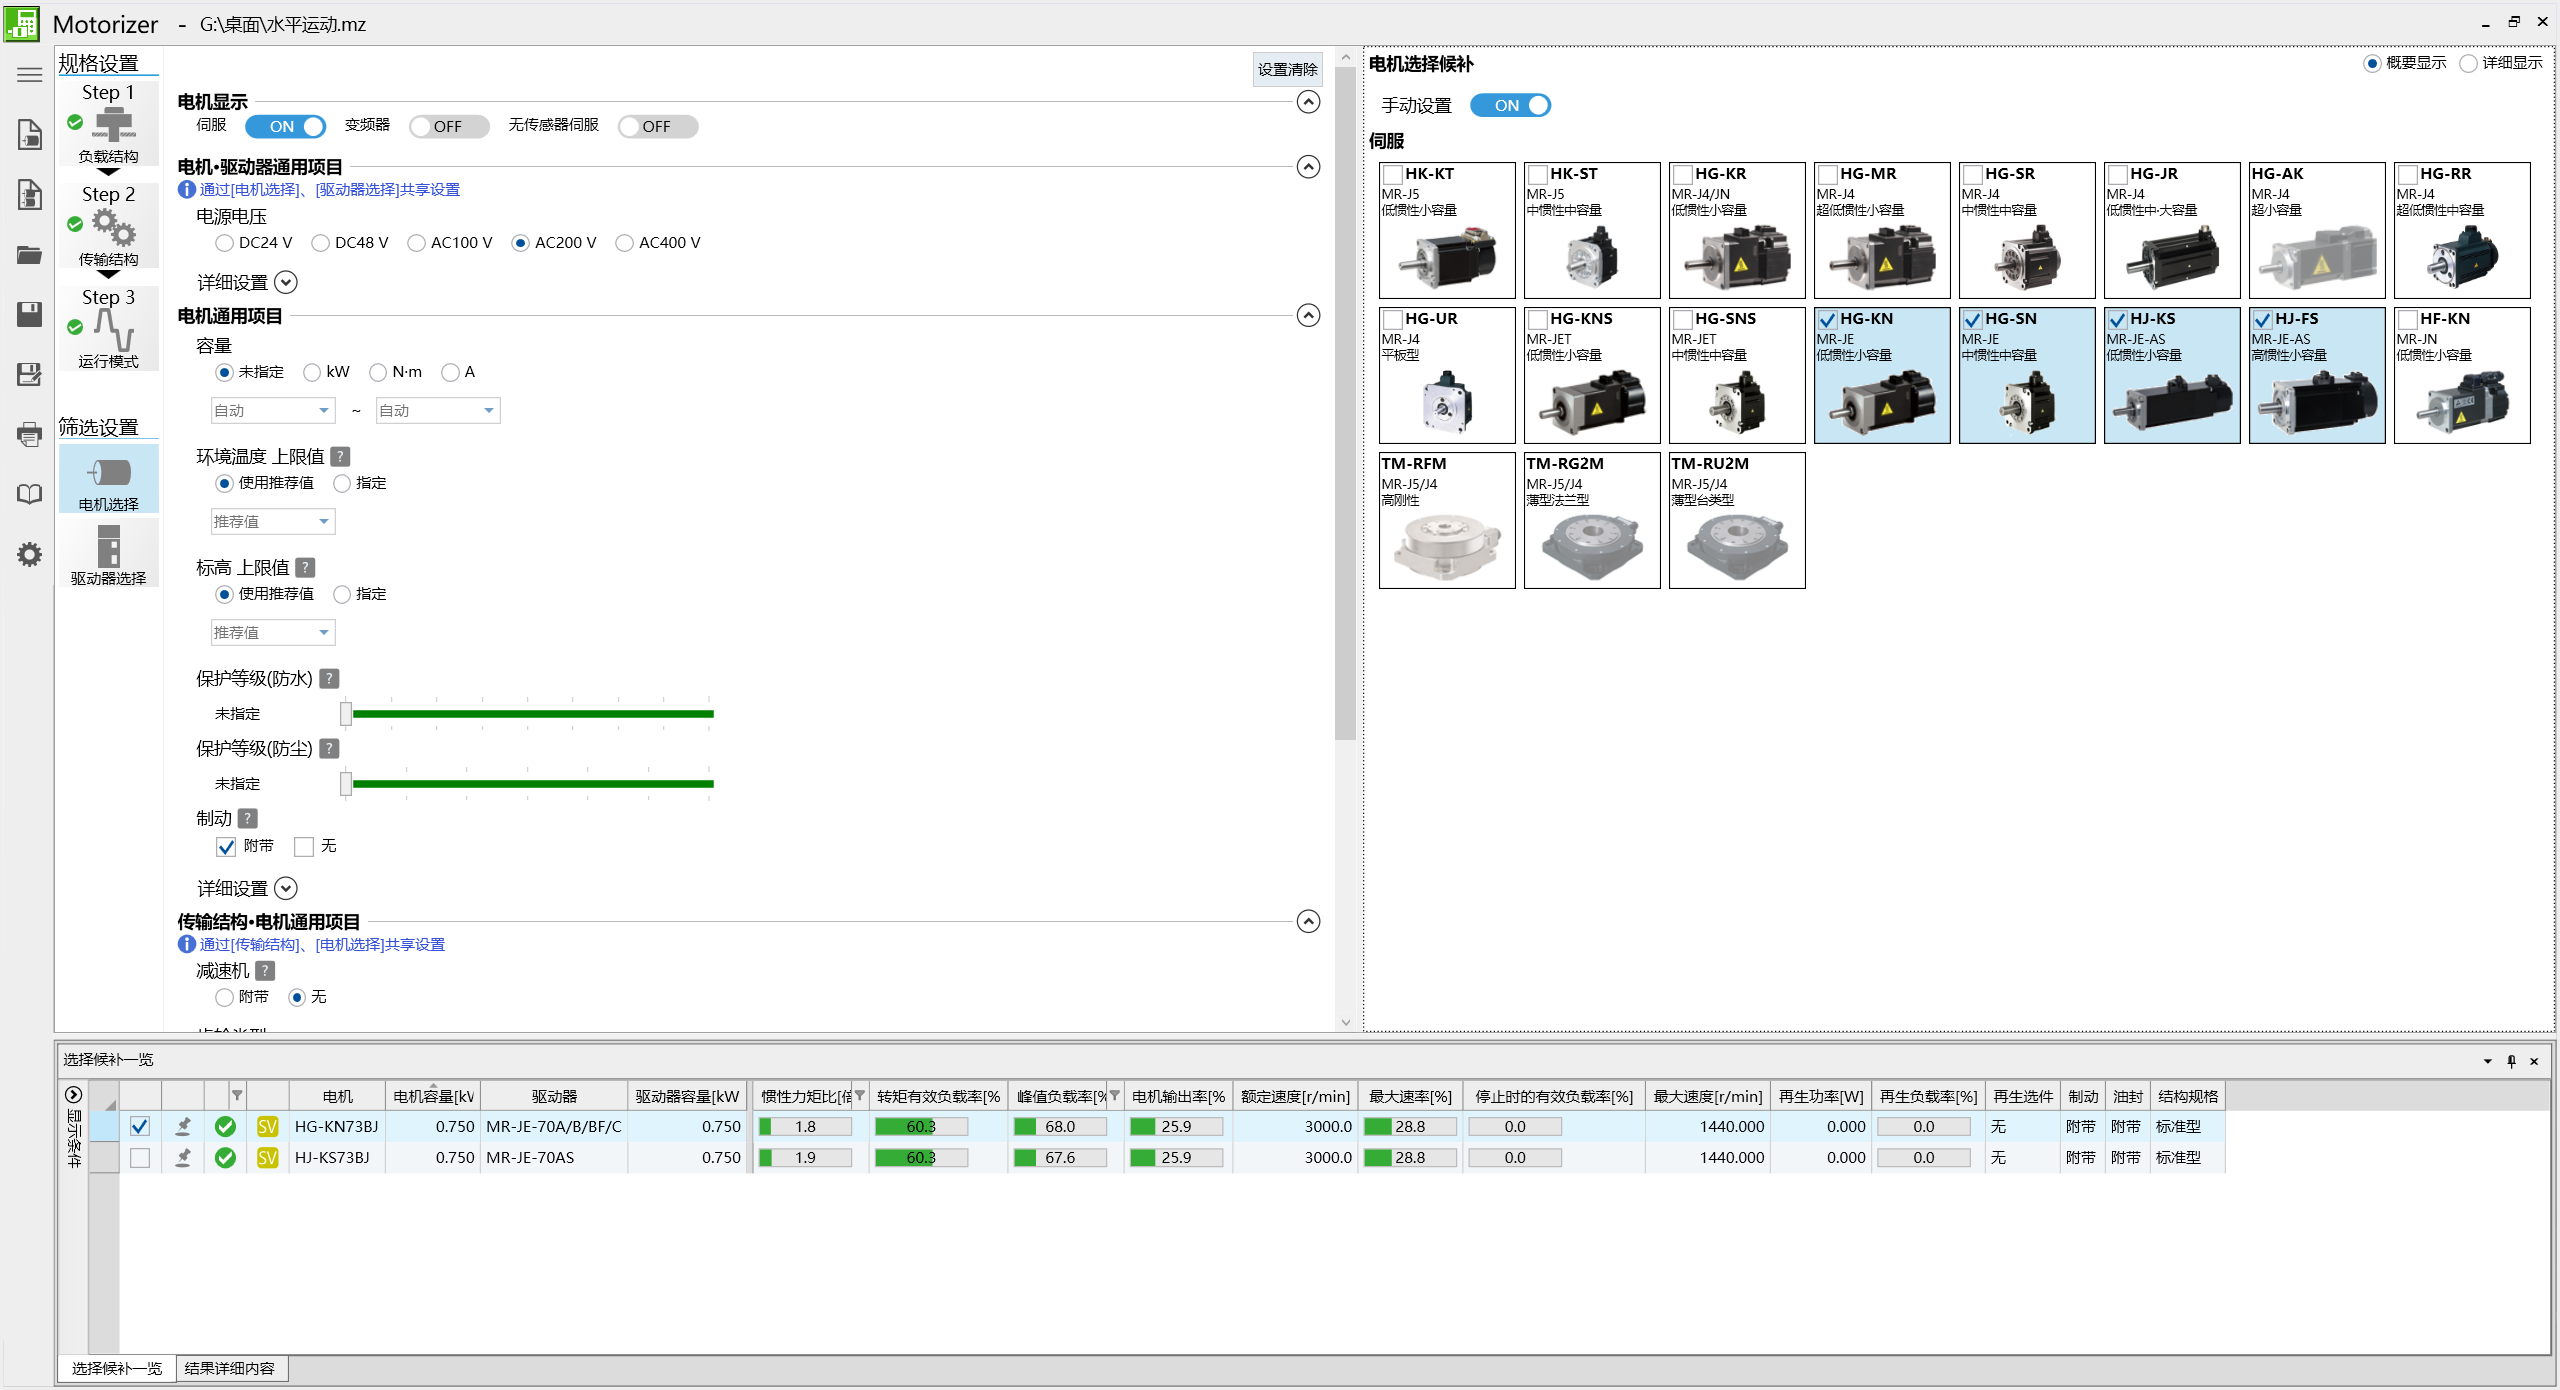Open 驱动器选择 filter panel
This screenshot has height=1390, width=2560.
(108, 554)
